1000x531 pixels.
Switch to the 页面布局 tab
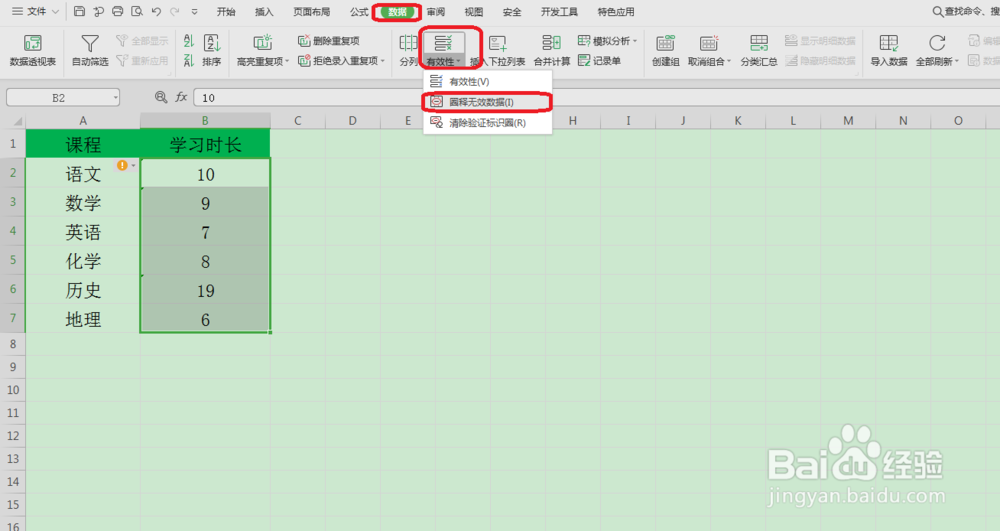(312, 11)
